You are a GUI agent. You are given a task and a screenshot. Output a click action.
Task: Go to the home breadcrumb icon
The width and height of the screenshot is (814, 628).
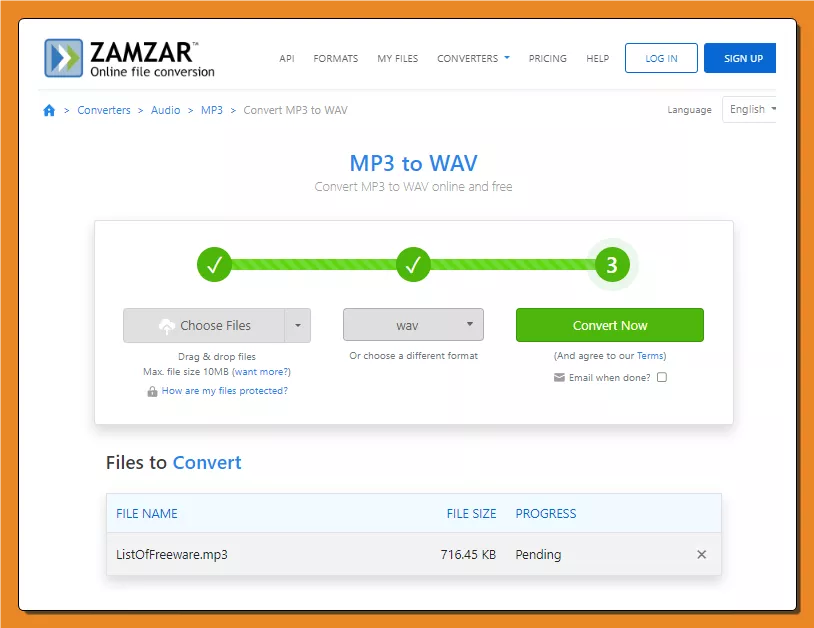[49, 110]
